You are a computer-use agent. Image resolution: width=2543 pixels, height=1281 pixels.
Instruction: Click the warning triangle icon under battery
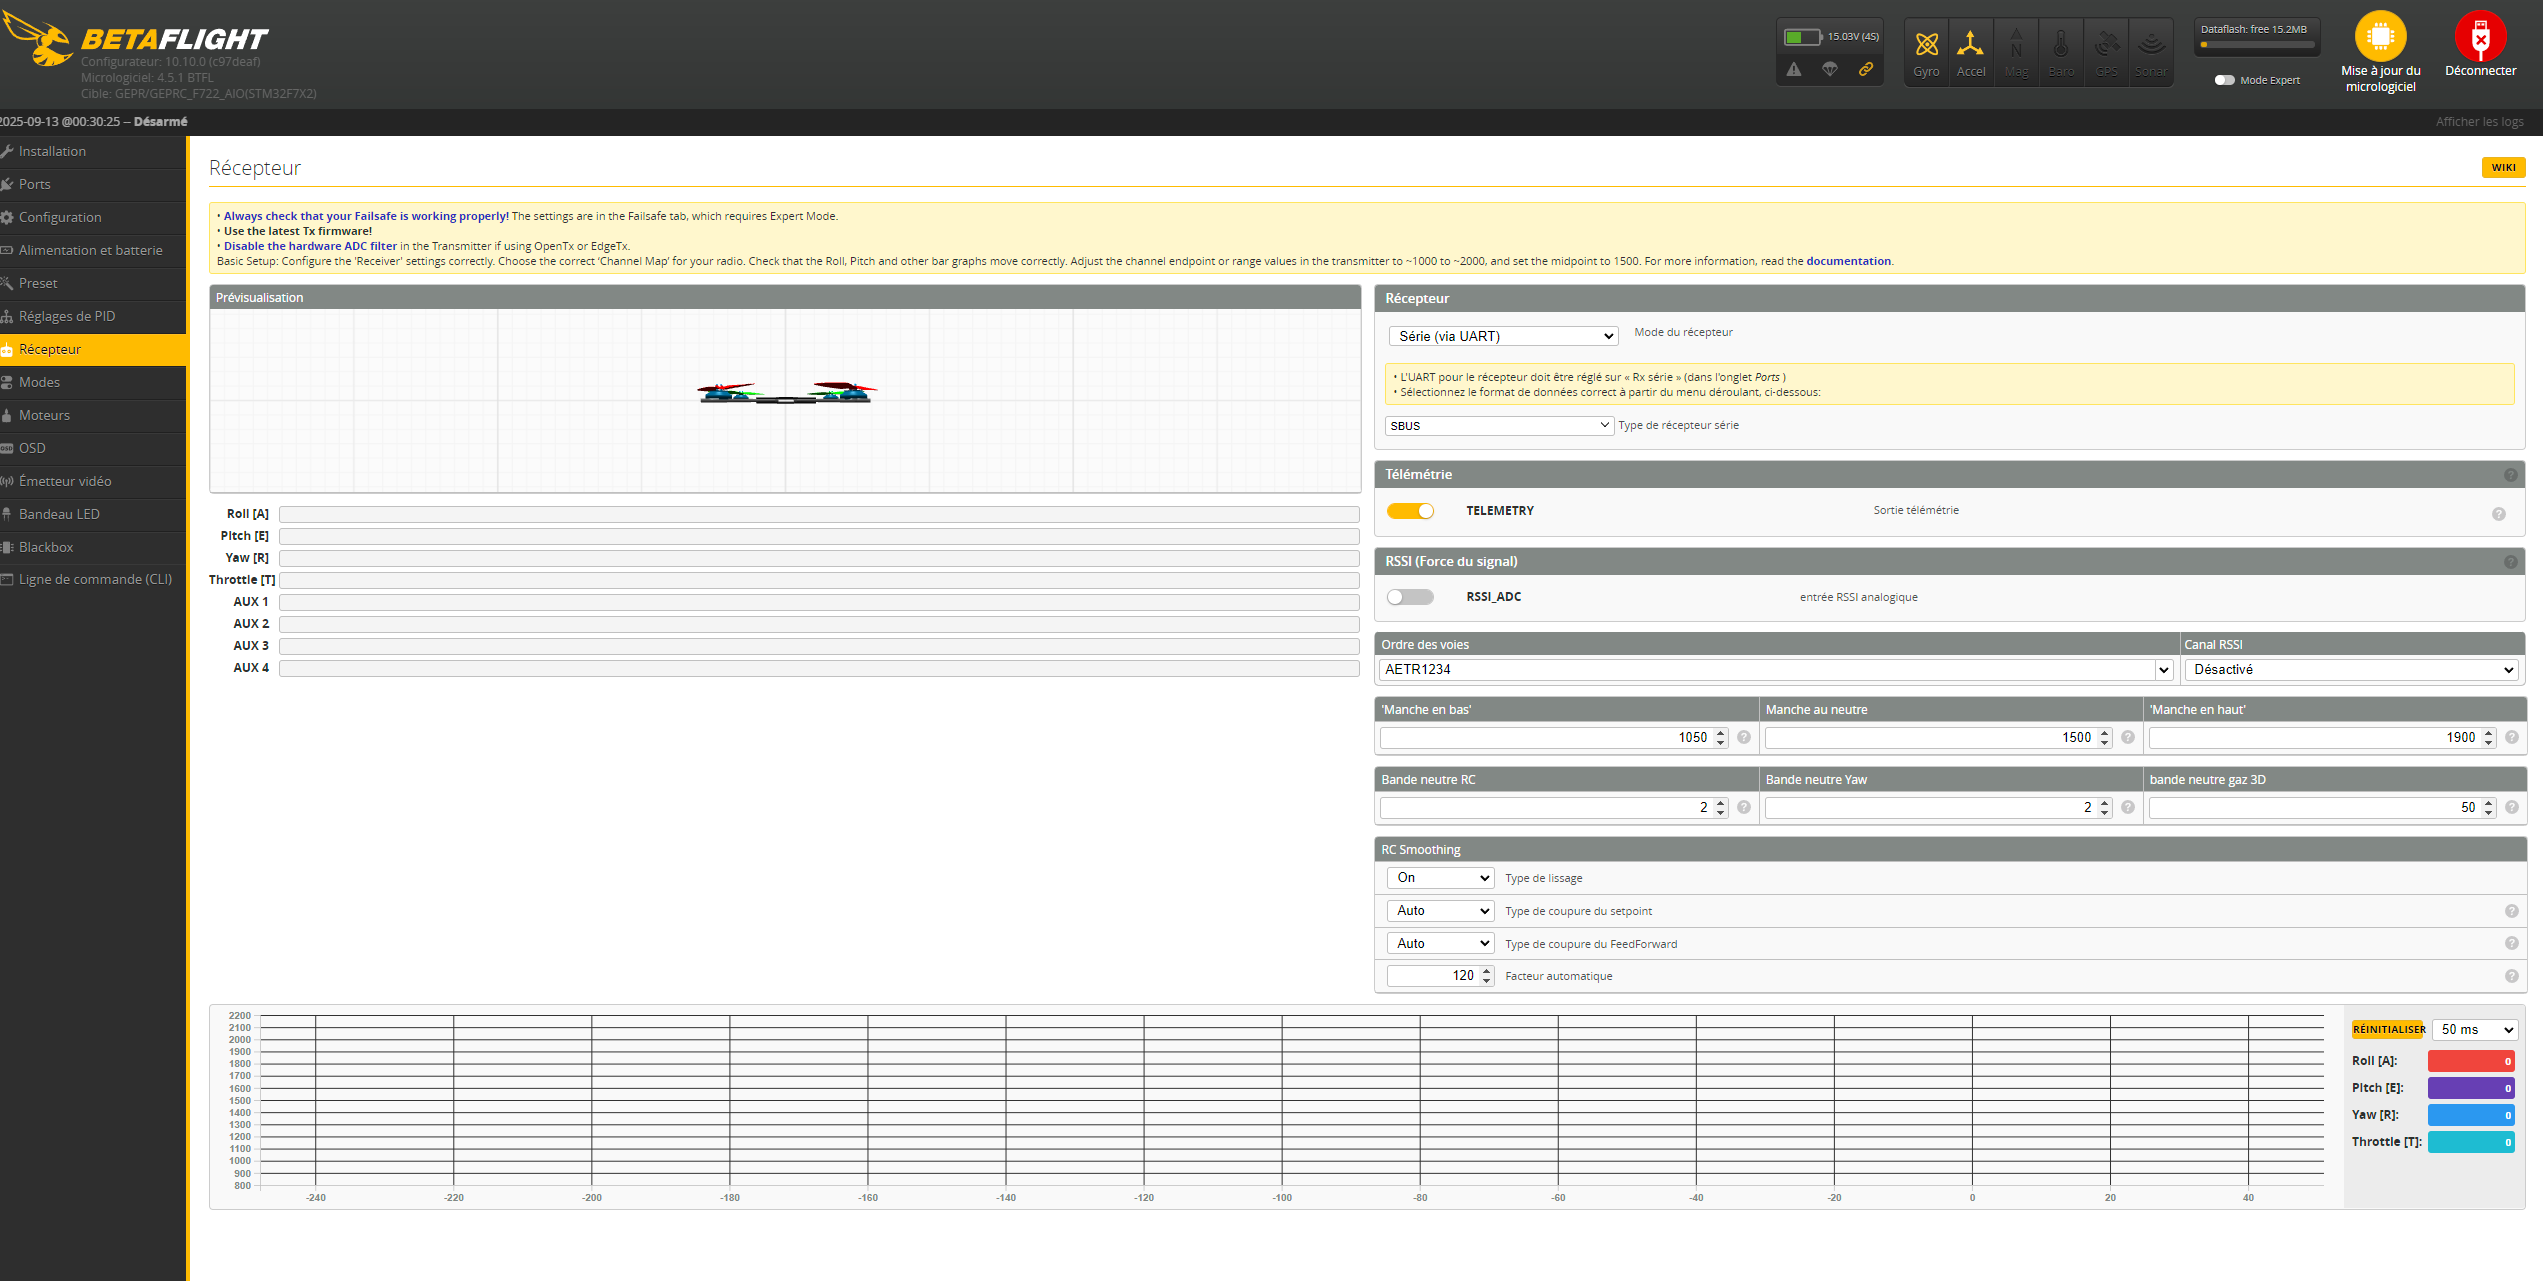pyautogui.click(x=1794, y=69)
